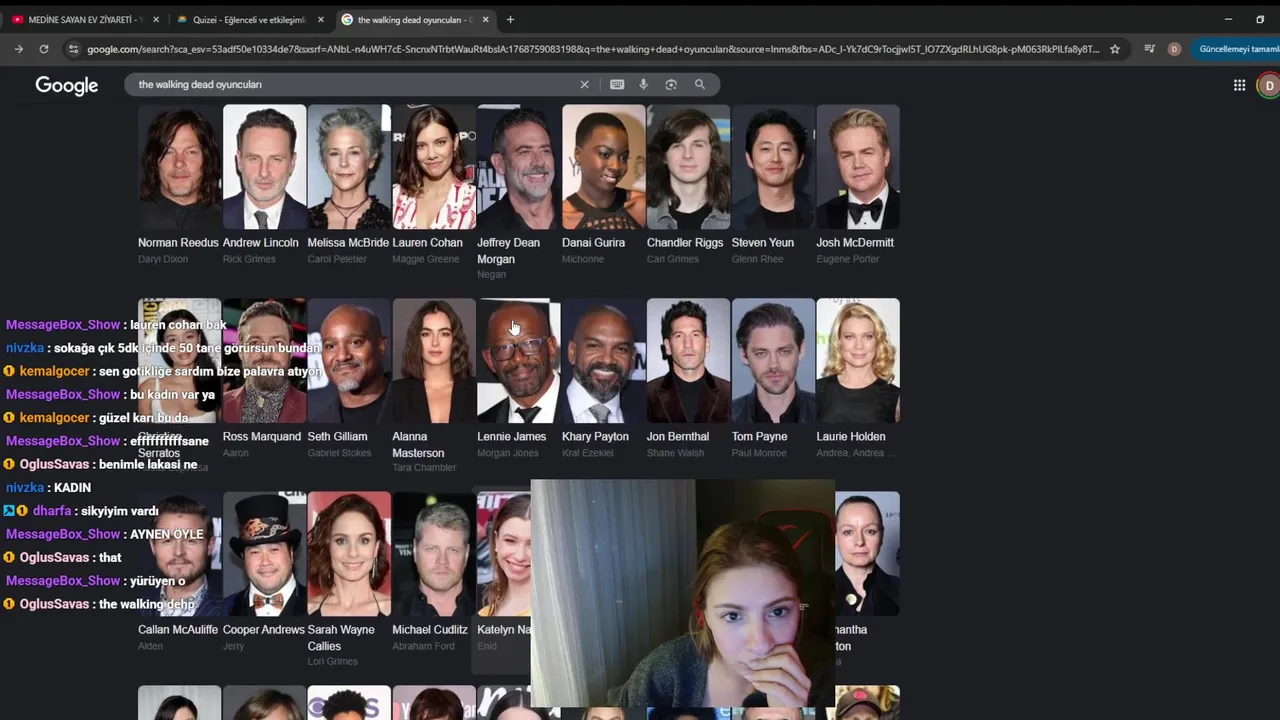Click the Google search box text
Image resolution: width=1280 pixels, height=720 pixels.
200,85
